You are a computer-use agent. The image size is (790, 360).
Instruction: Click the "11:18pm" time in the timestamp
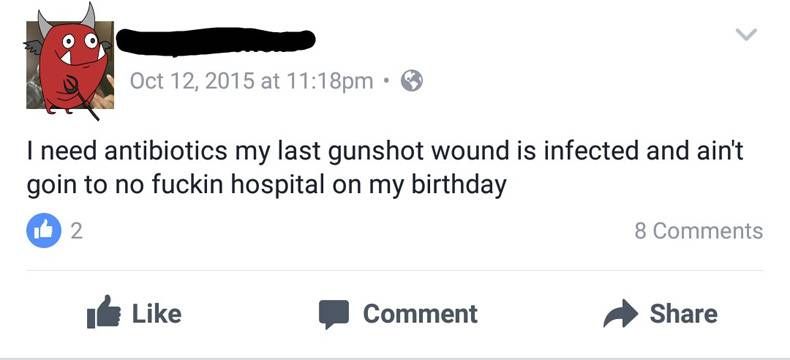tap(330, 81)
